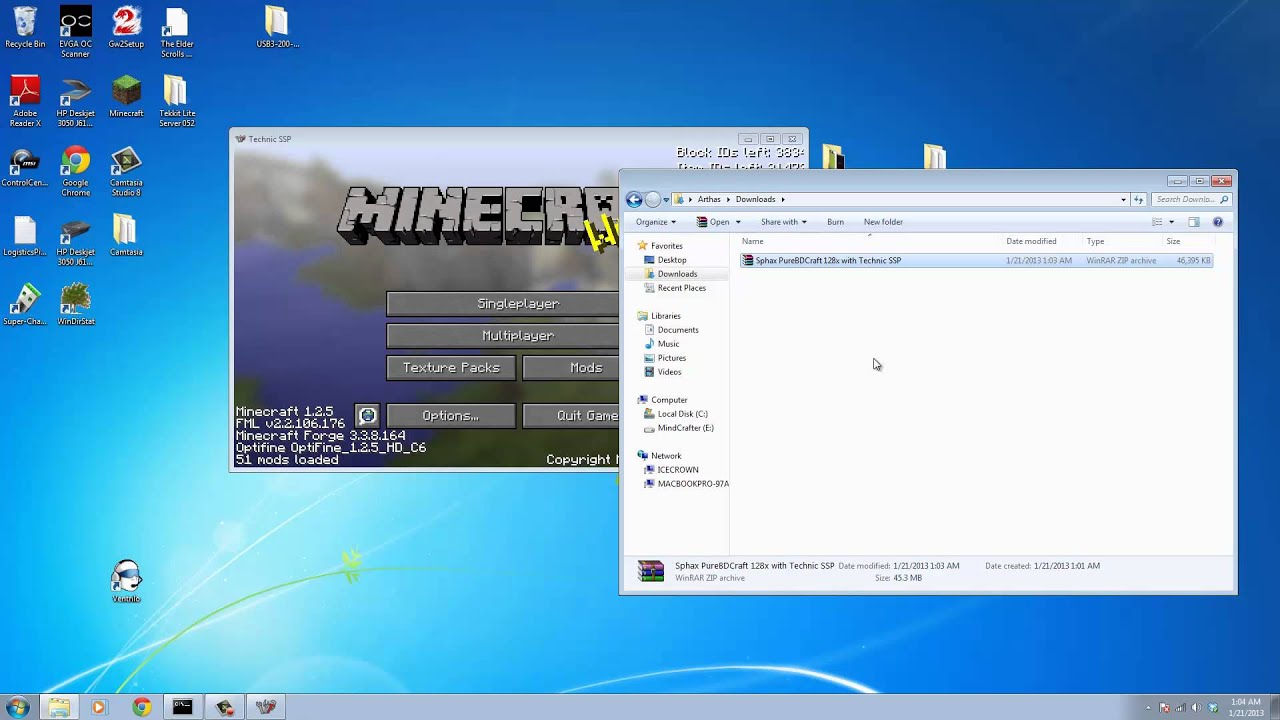Open the Share with dropdown
1280x720 pixels.
point(784,222)
